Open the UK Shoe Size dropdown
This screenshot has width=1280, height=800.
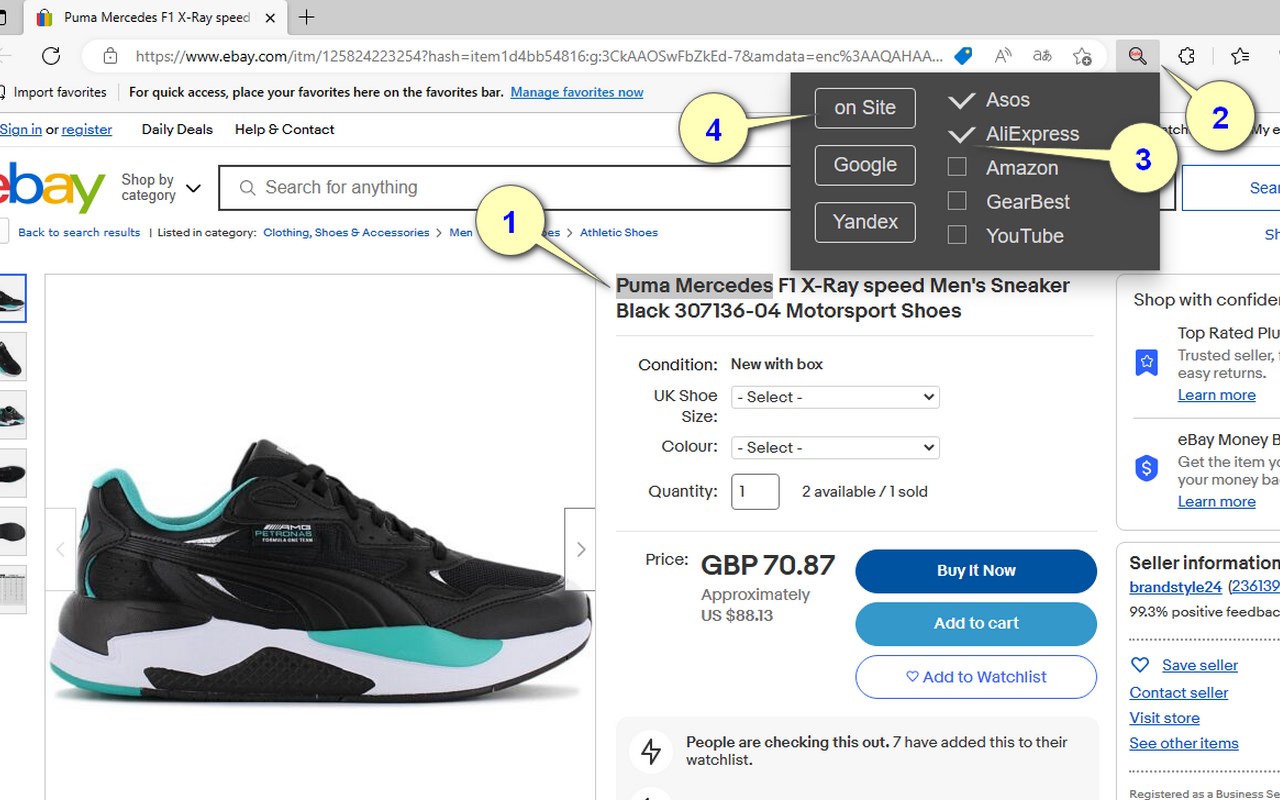pos(835,397)
